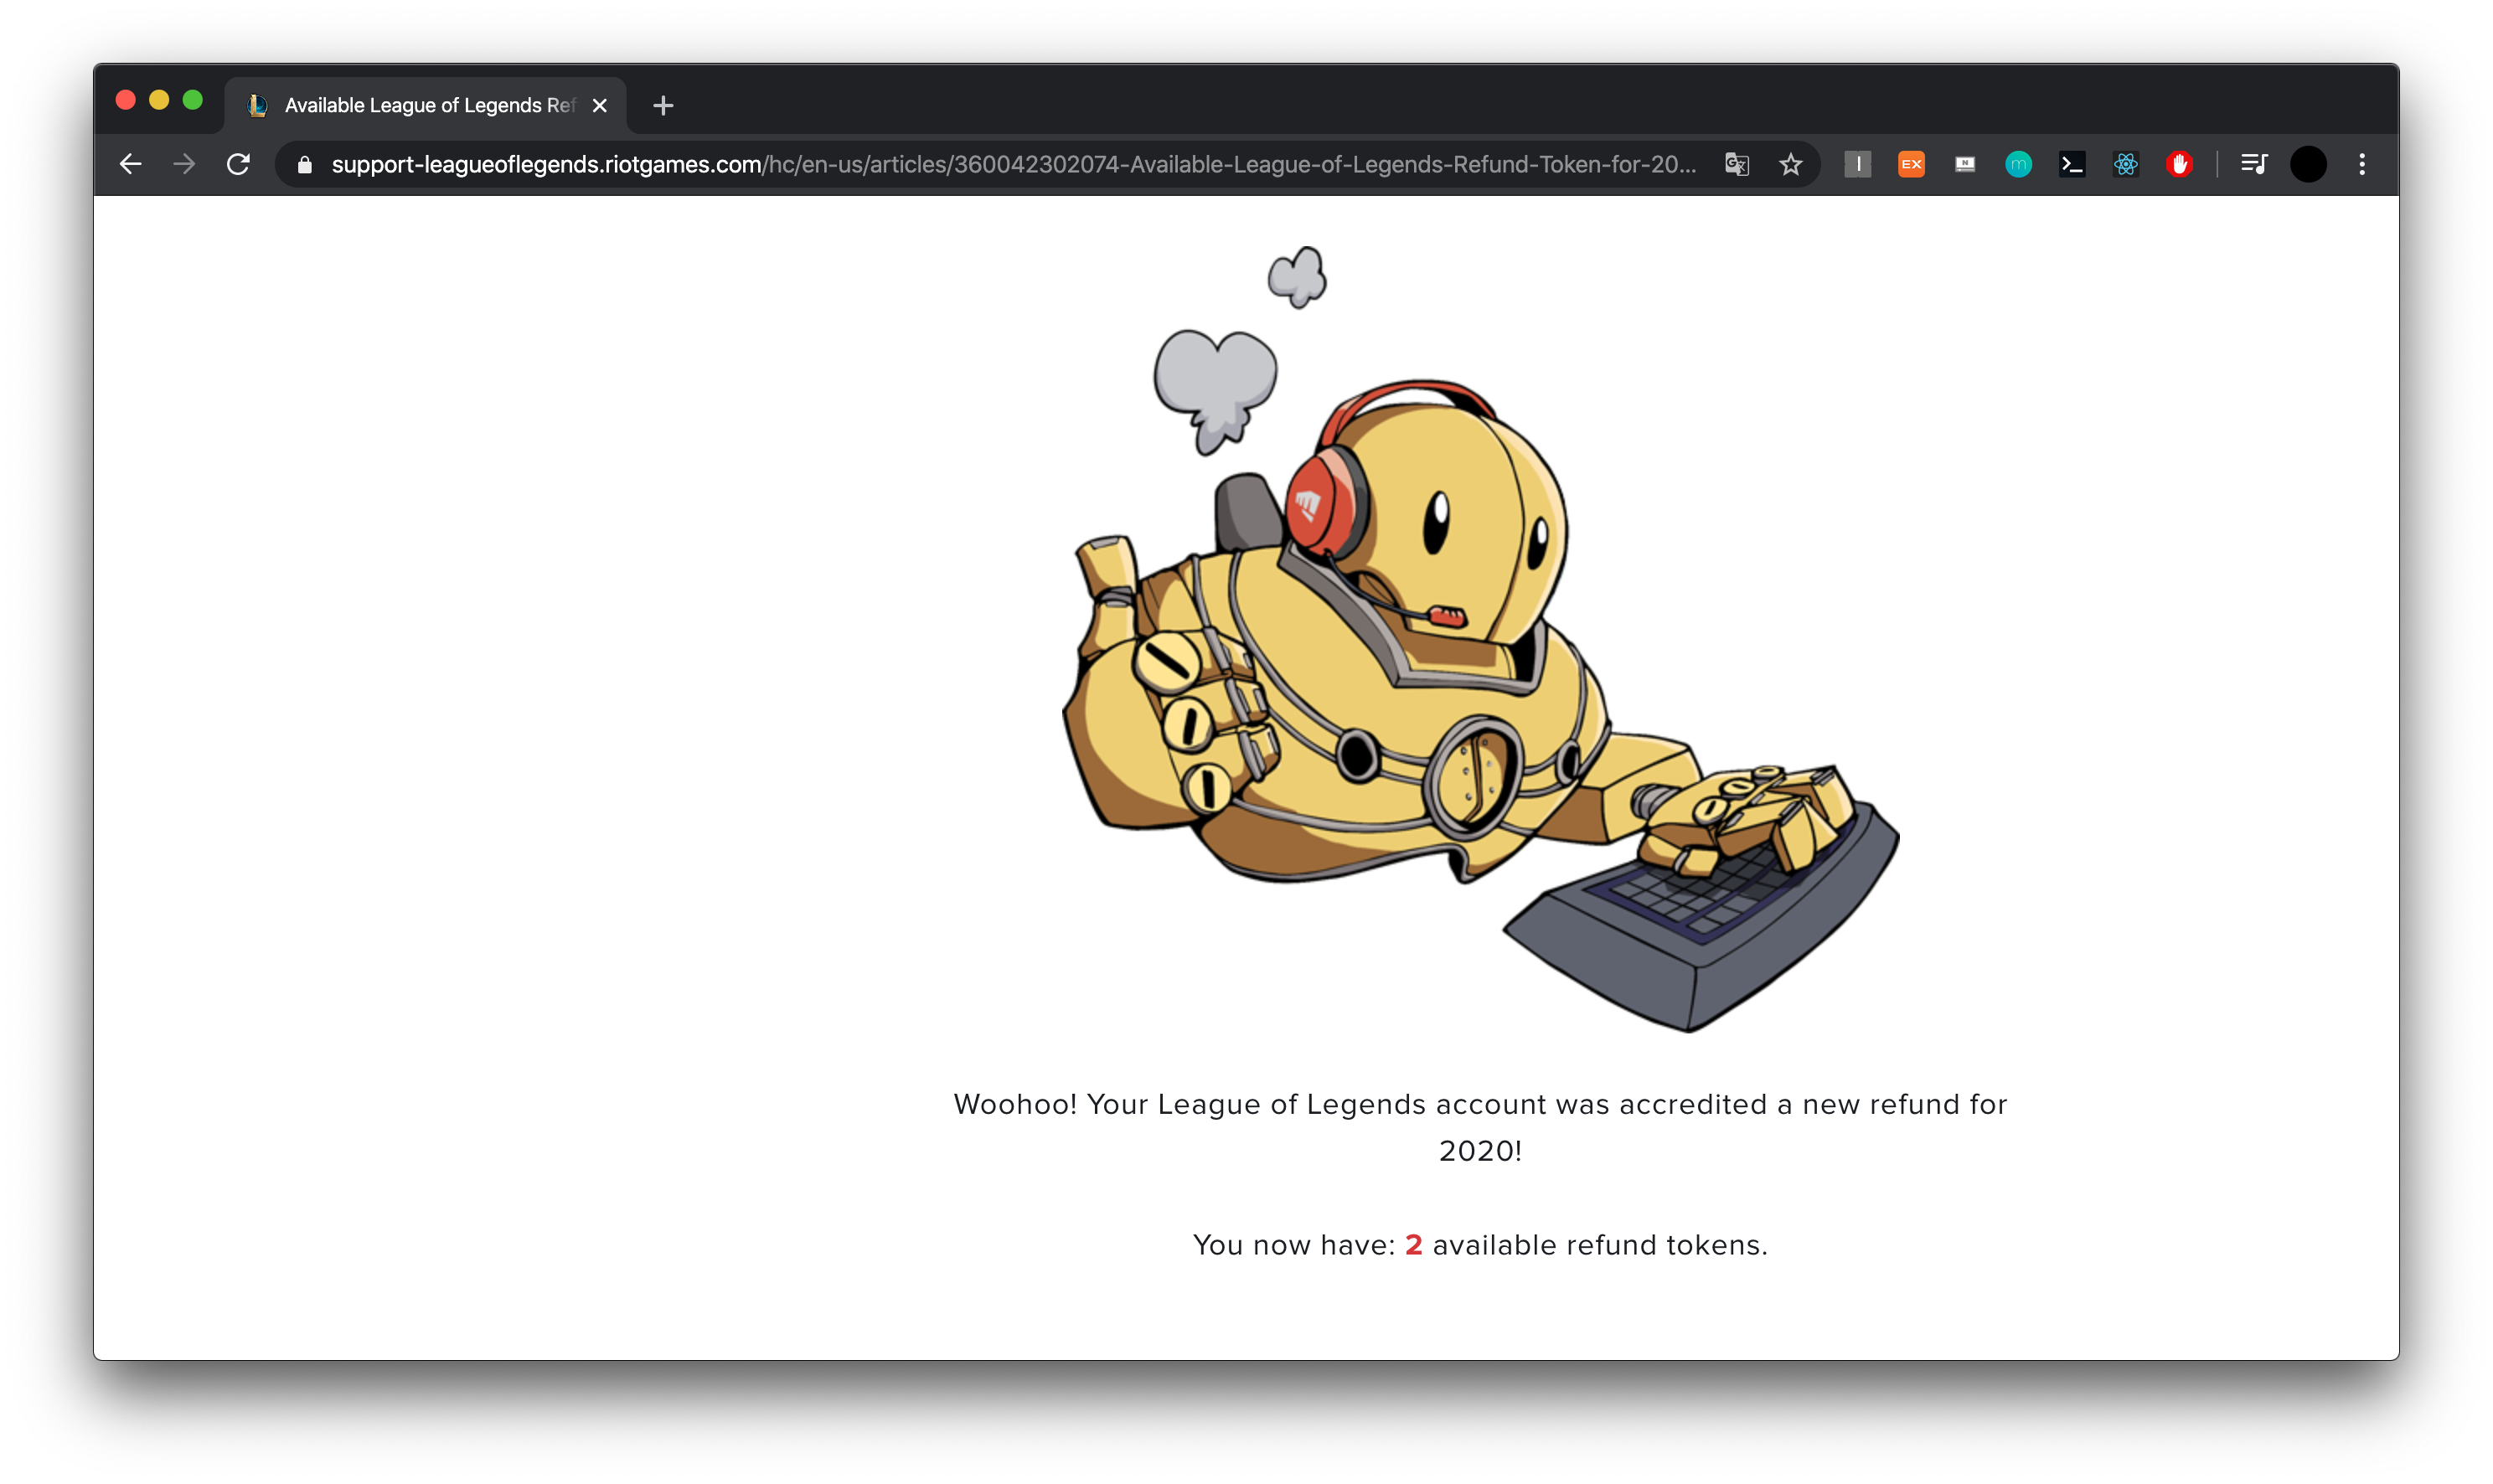Click the terminal prompt extension icon
The height and width of the screenshot is (1484, 2493).
(2072, 164)
